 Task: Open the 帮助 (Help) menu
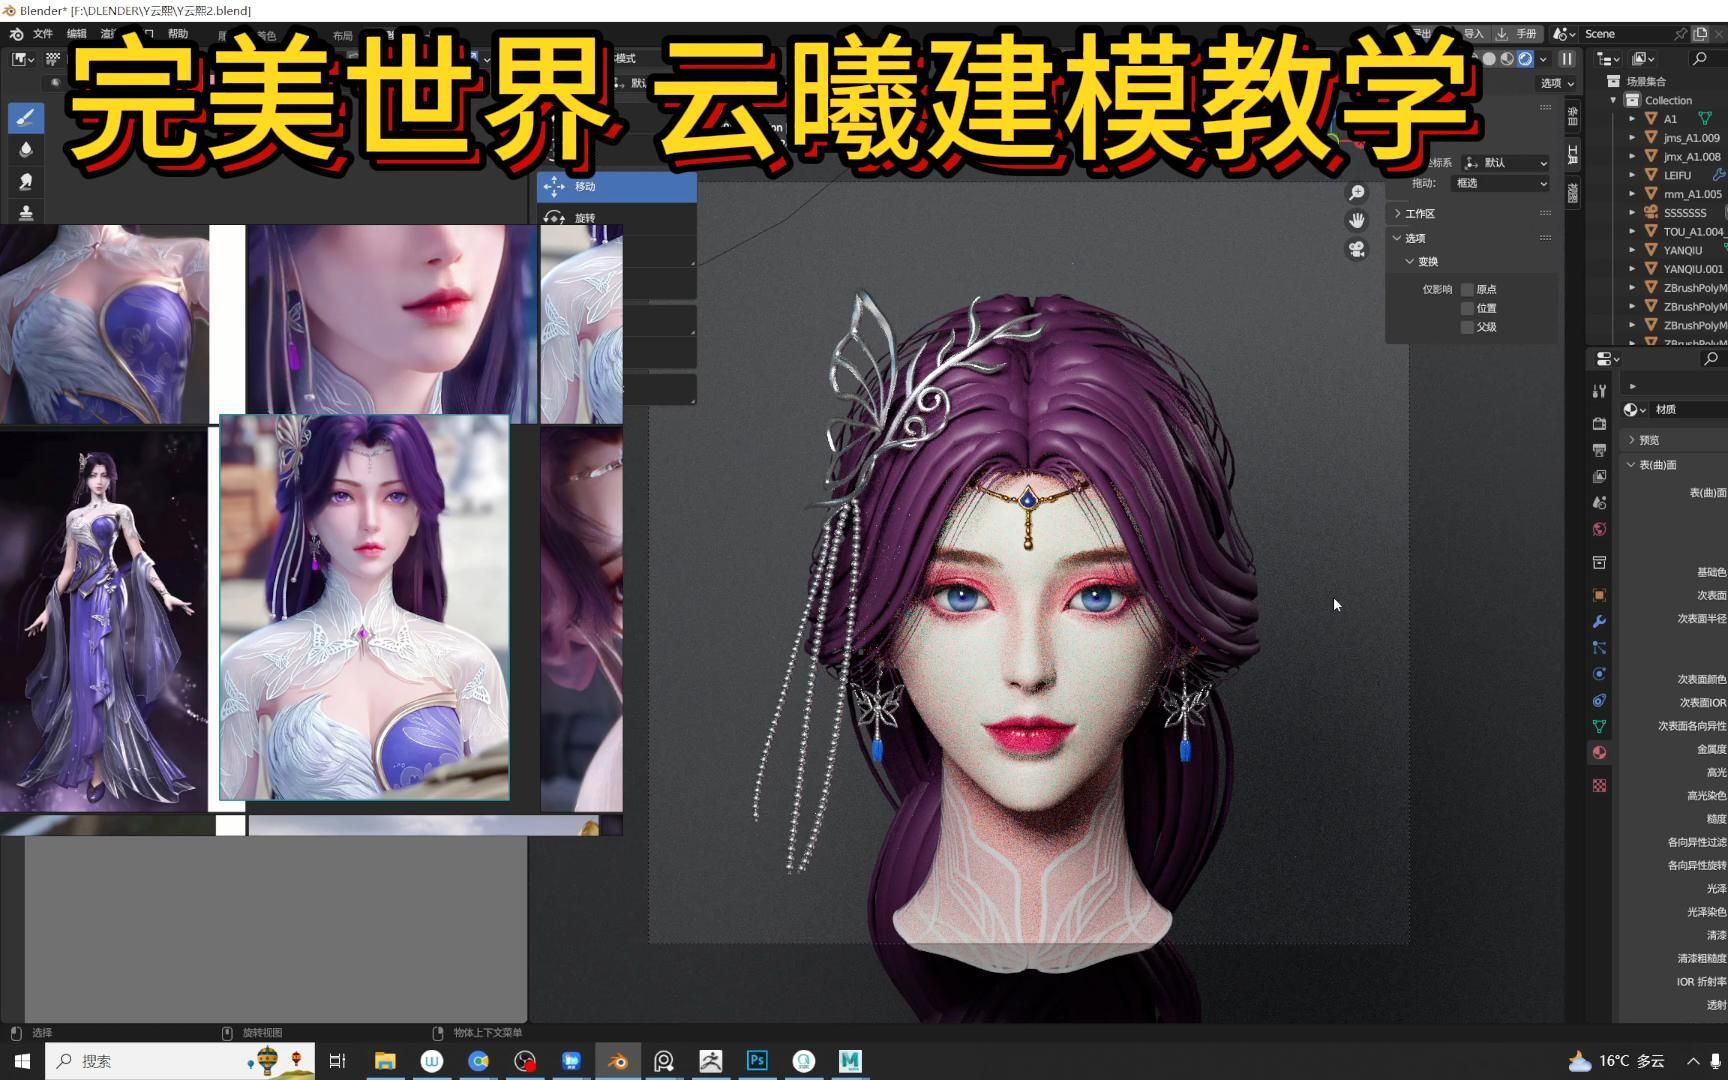[x=178, y=34]
